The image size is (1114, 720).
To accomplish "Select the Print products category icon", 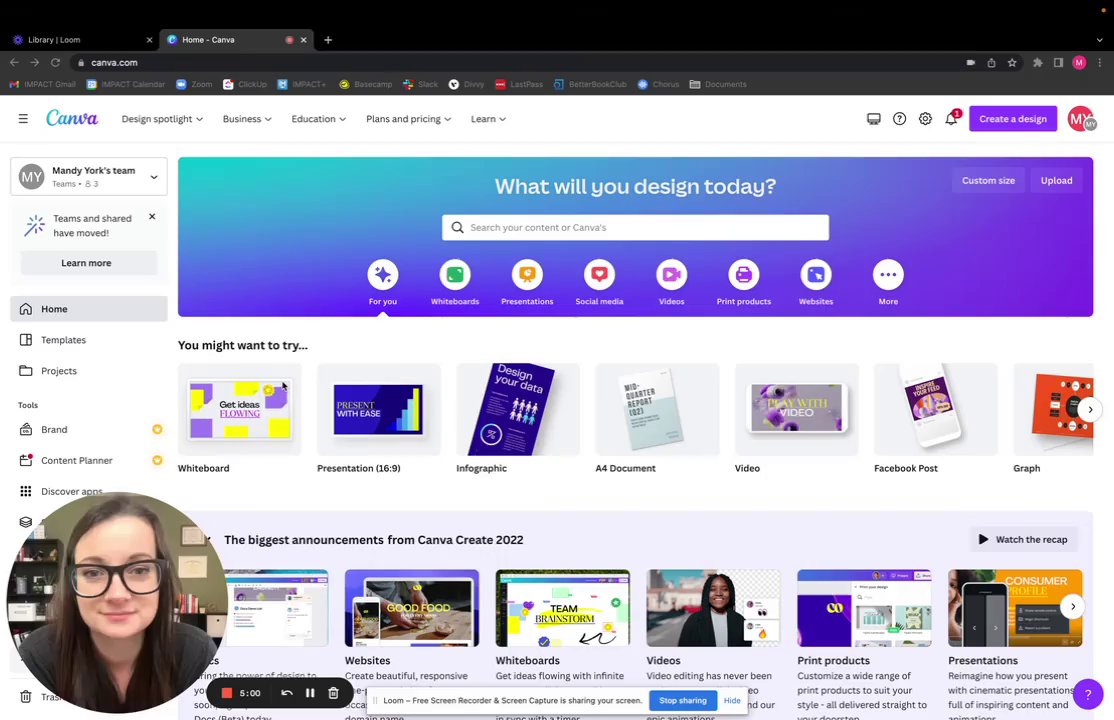I will point(744,274).
